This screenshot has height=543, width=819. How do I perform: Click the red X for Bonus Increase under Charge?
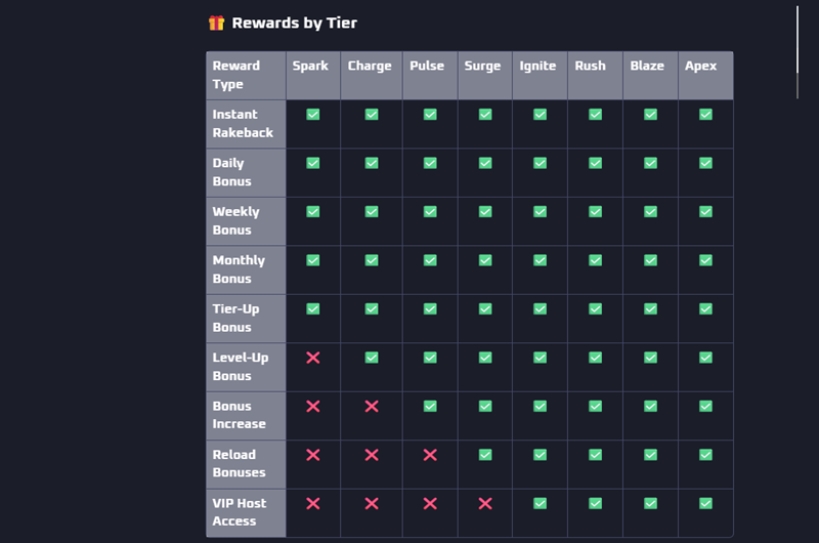tap(371, 406)
